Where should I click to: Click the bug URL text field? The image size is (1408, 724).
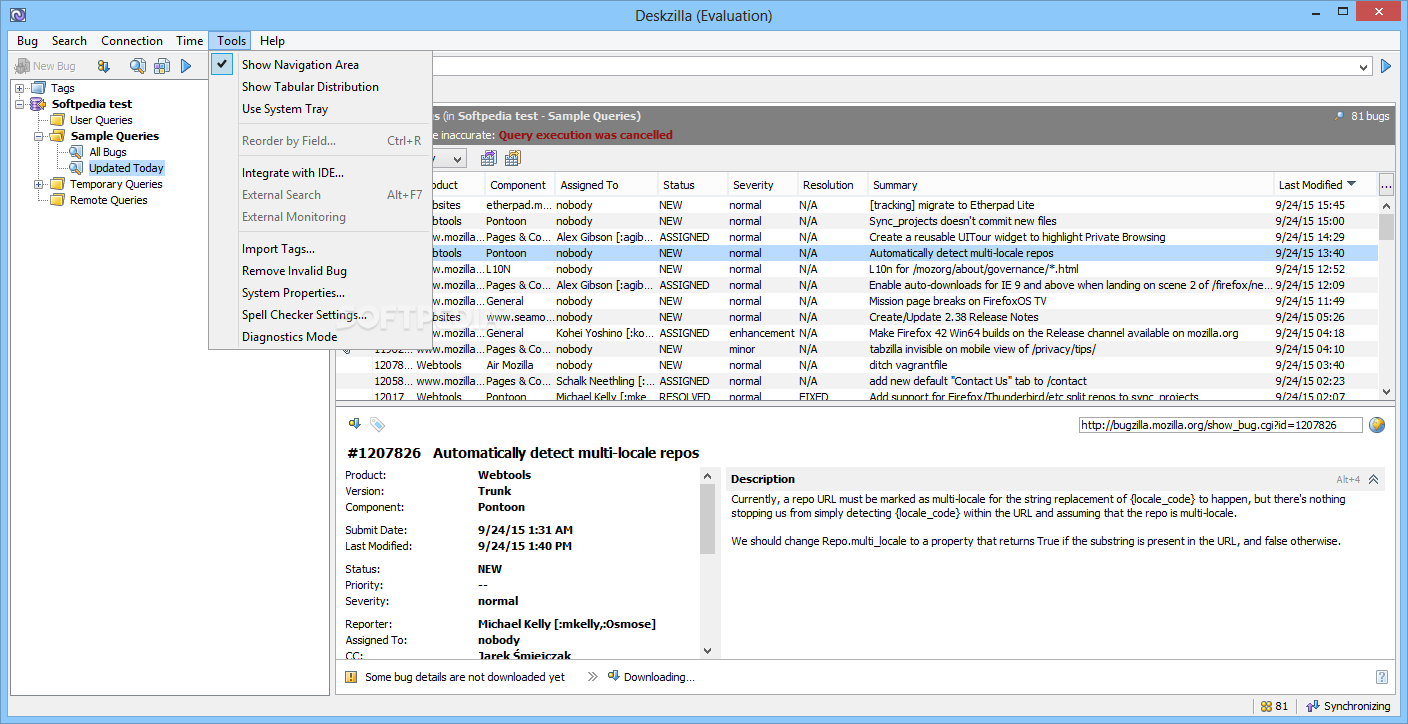1220,425
